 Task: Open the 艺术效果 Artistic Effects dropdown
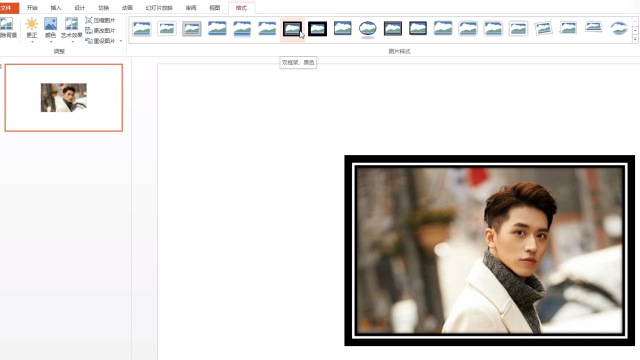click(x=71, y=29)
